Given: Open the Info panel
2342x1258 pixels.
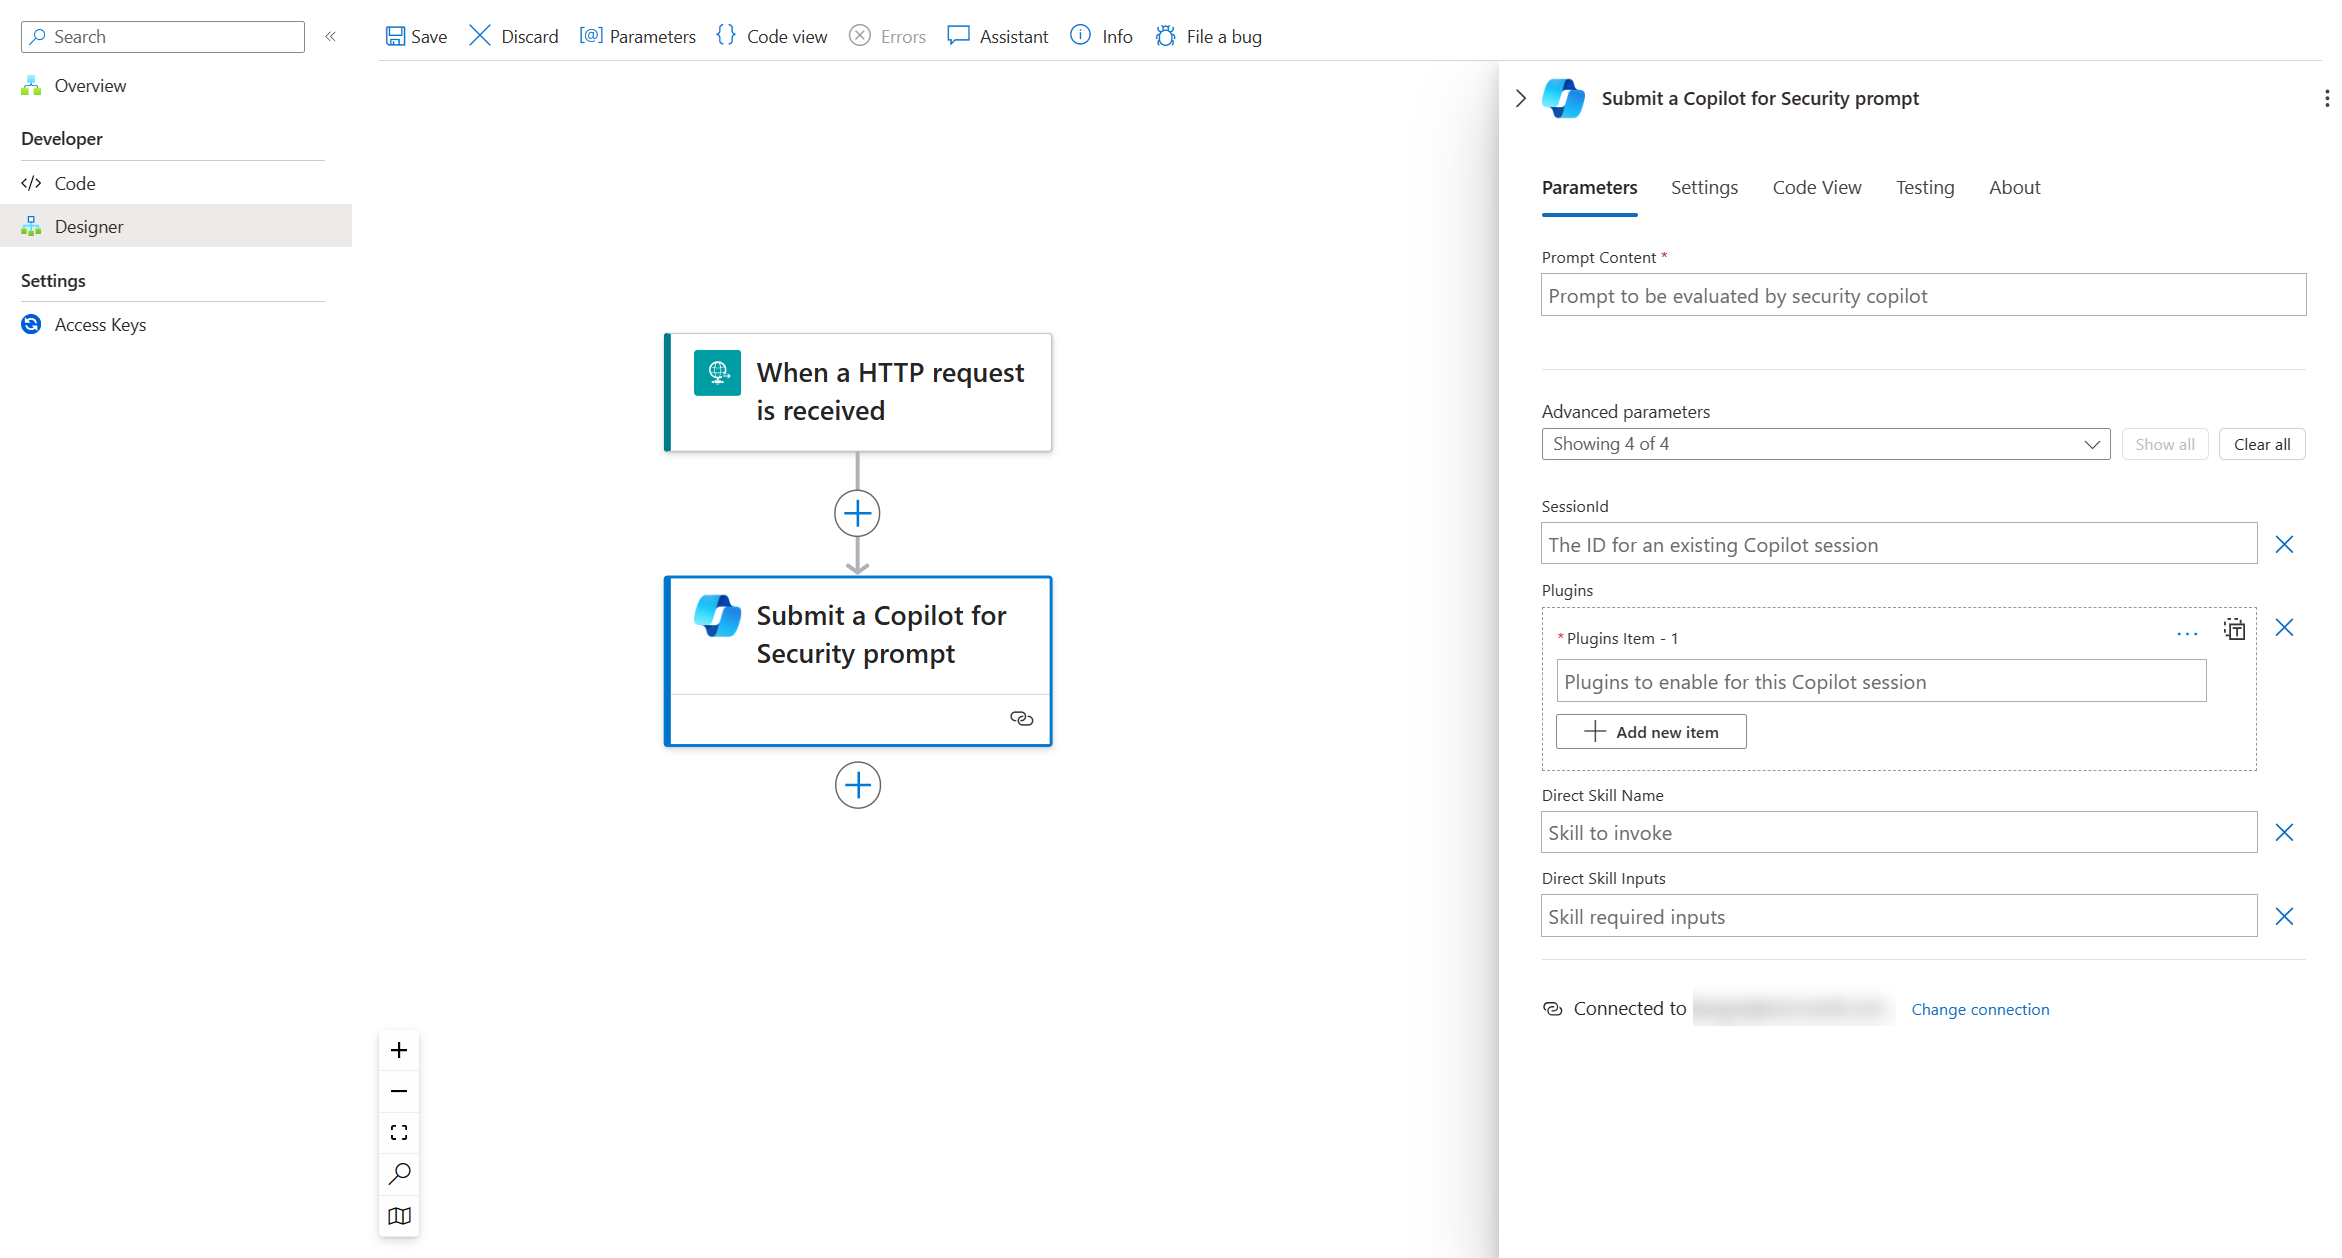Looking at the screenshot, I should 1102,36.
